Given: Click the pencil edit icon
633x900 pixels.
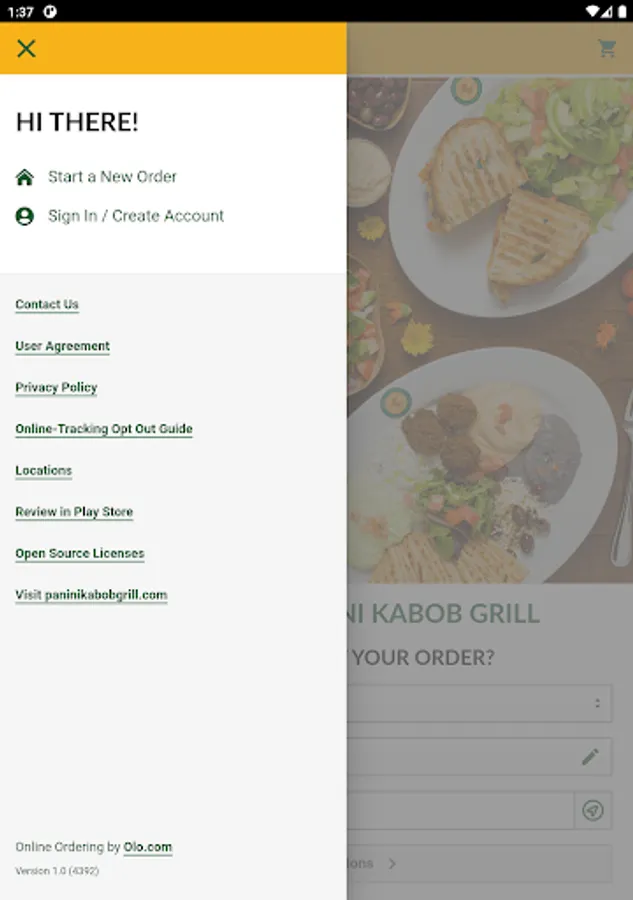Looking at the screenshot, I should (591, 757).
